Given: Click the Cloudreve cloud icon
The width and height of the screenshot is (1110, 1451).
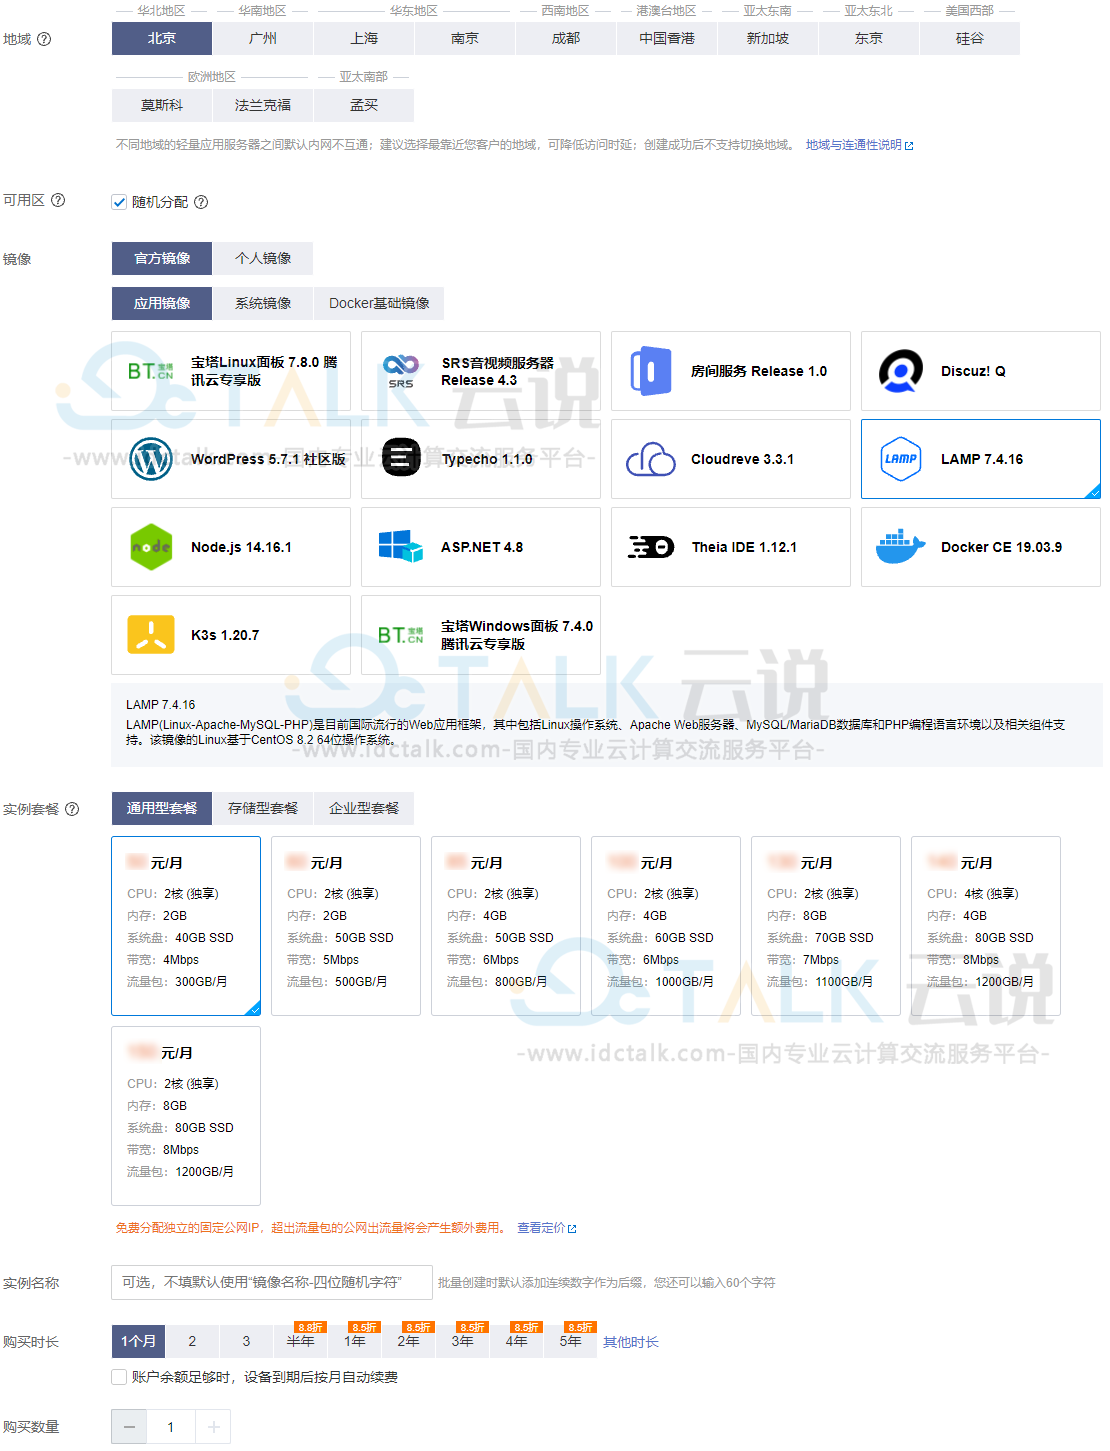Looking at the screenshot, I should pos(651,459).
